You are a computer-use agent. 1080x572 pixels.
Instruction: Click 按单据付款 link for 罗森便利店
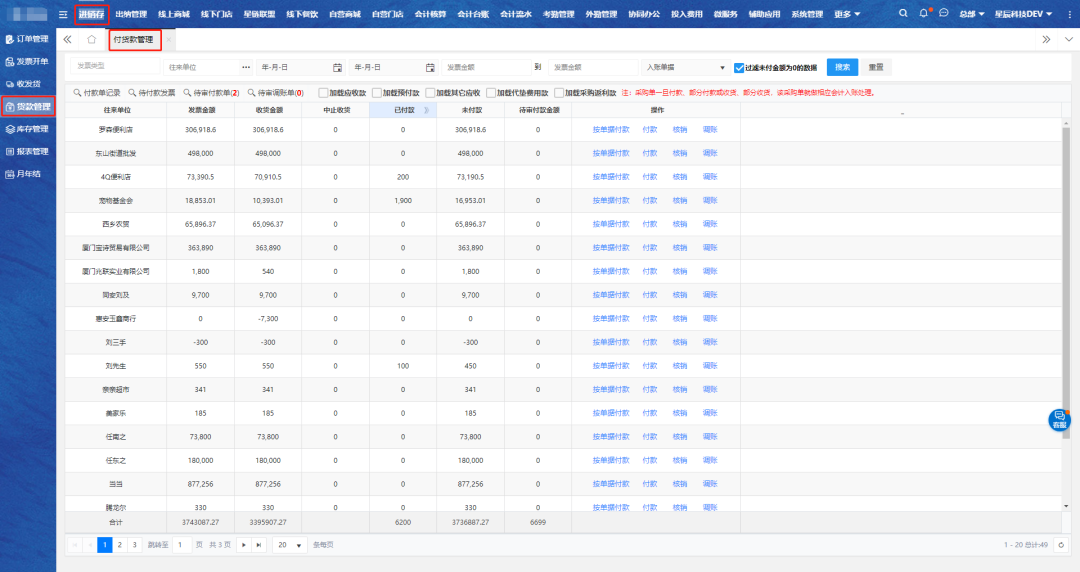point(611,129)
